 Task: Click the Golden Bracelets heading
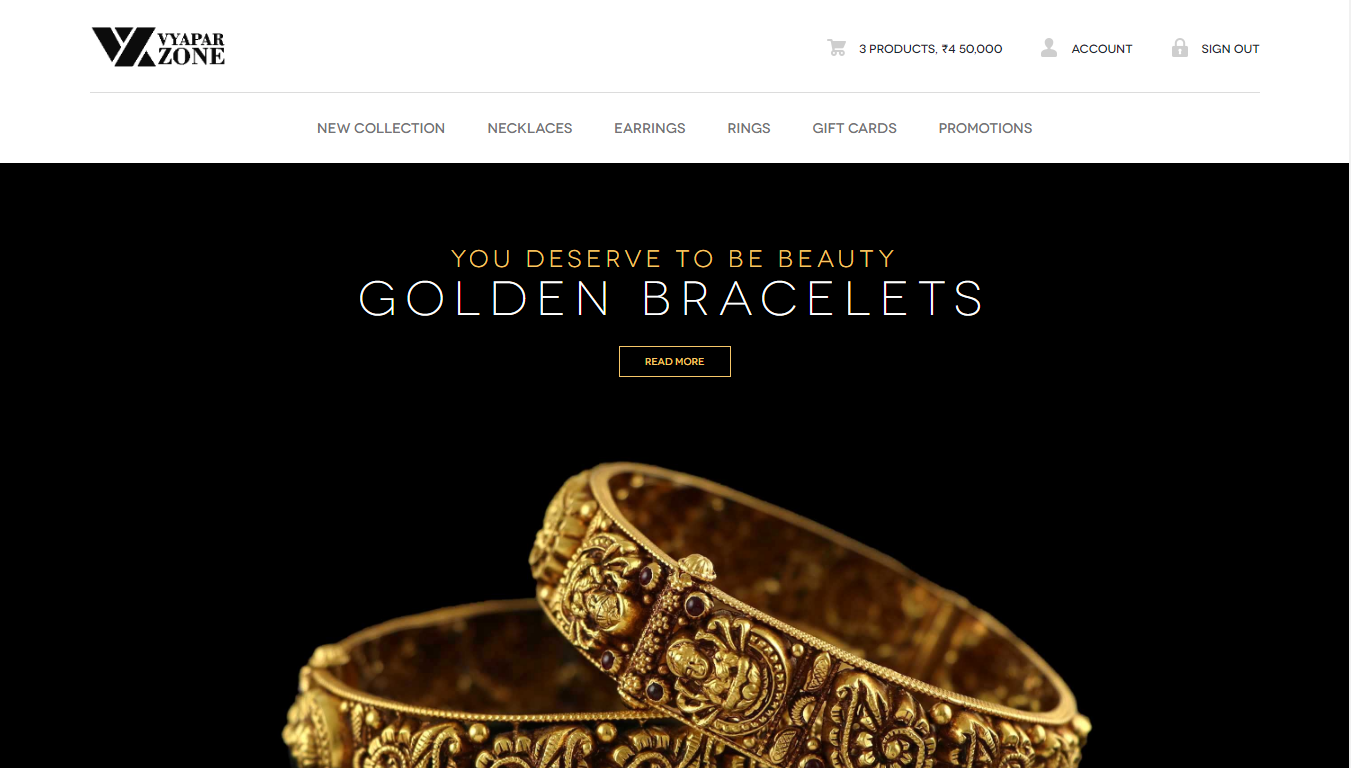[x=672, y=299]
